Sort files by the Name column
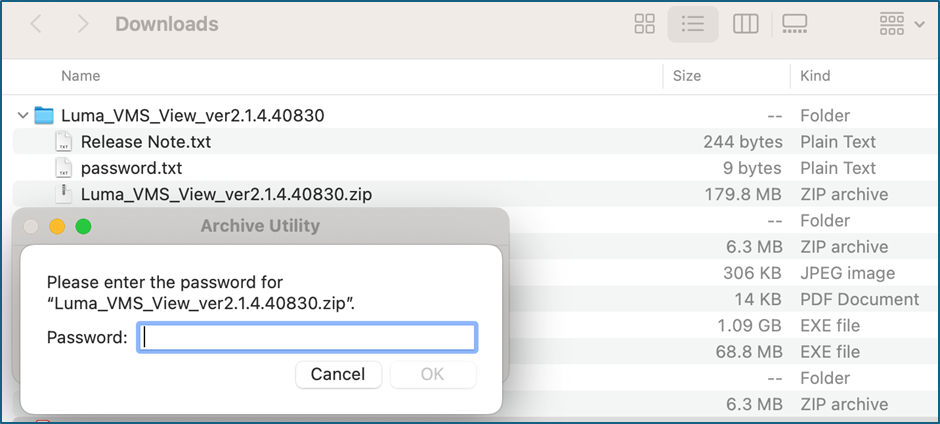 (x=80, y=76)
